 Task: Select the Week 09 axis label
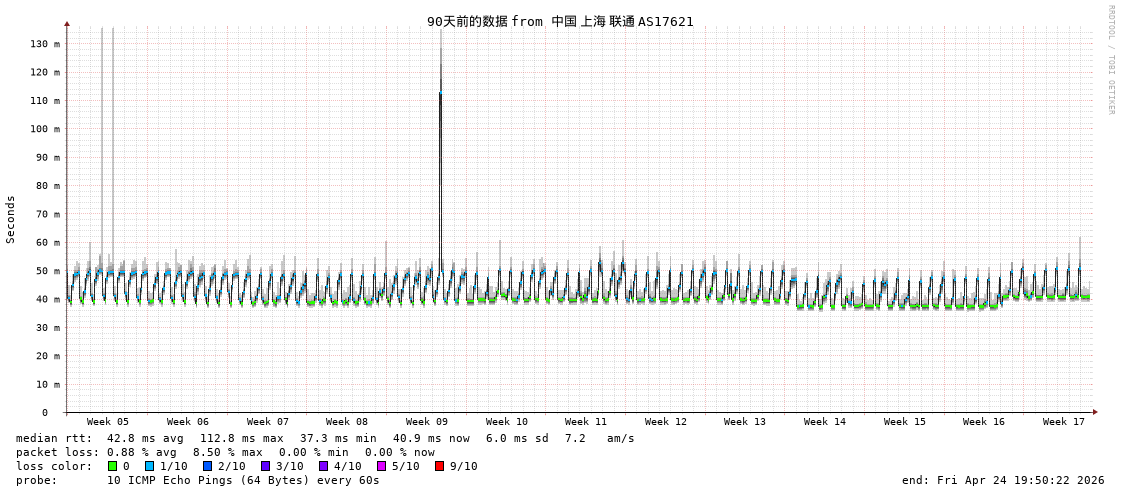[x=427, y=422]
